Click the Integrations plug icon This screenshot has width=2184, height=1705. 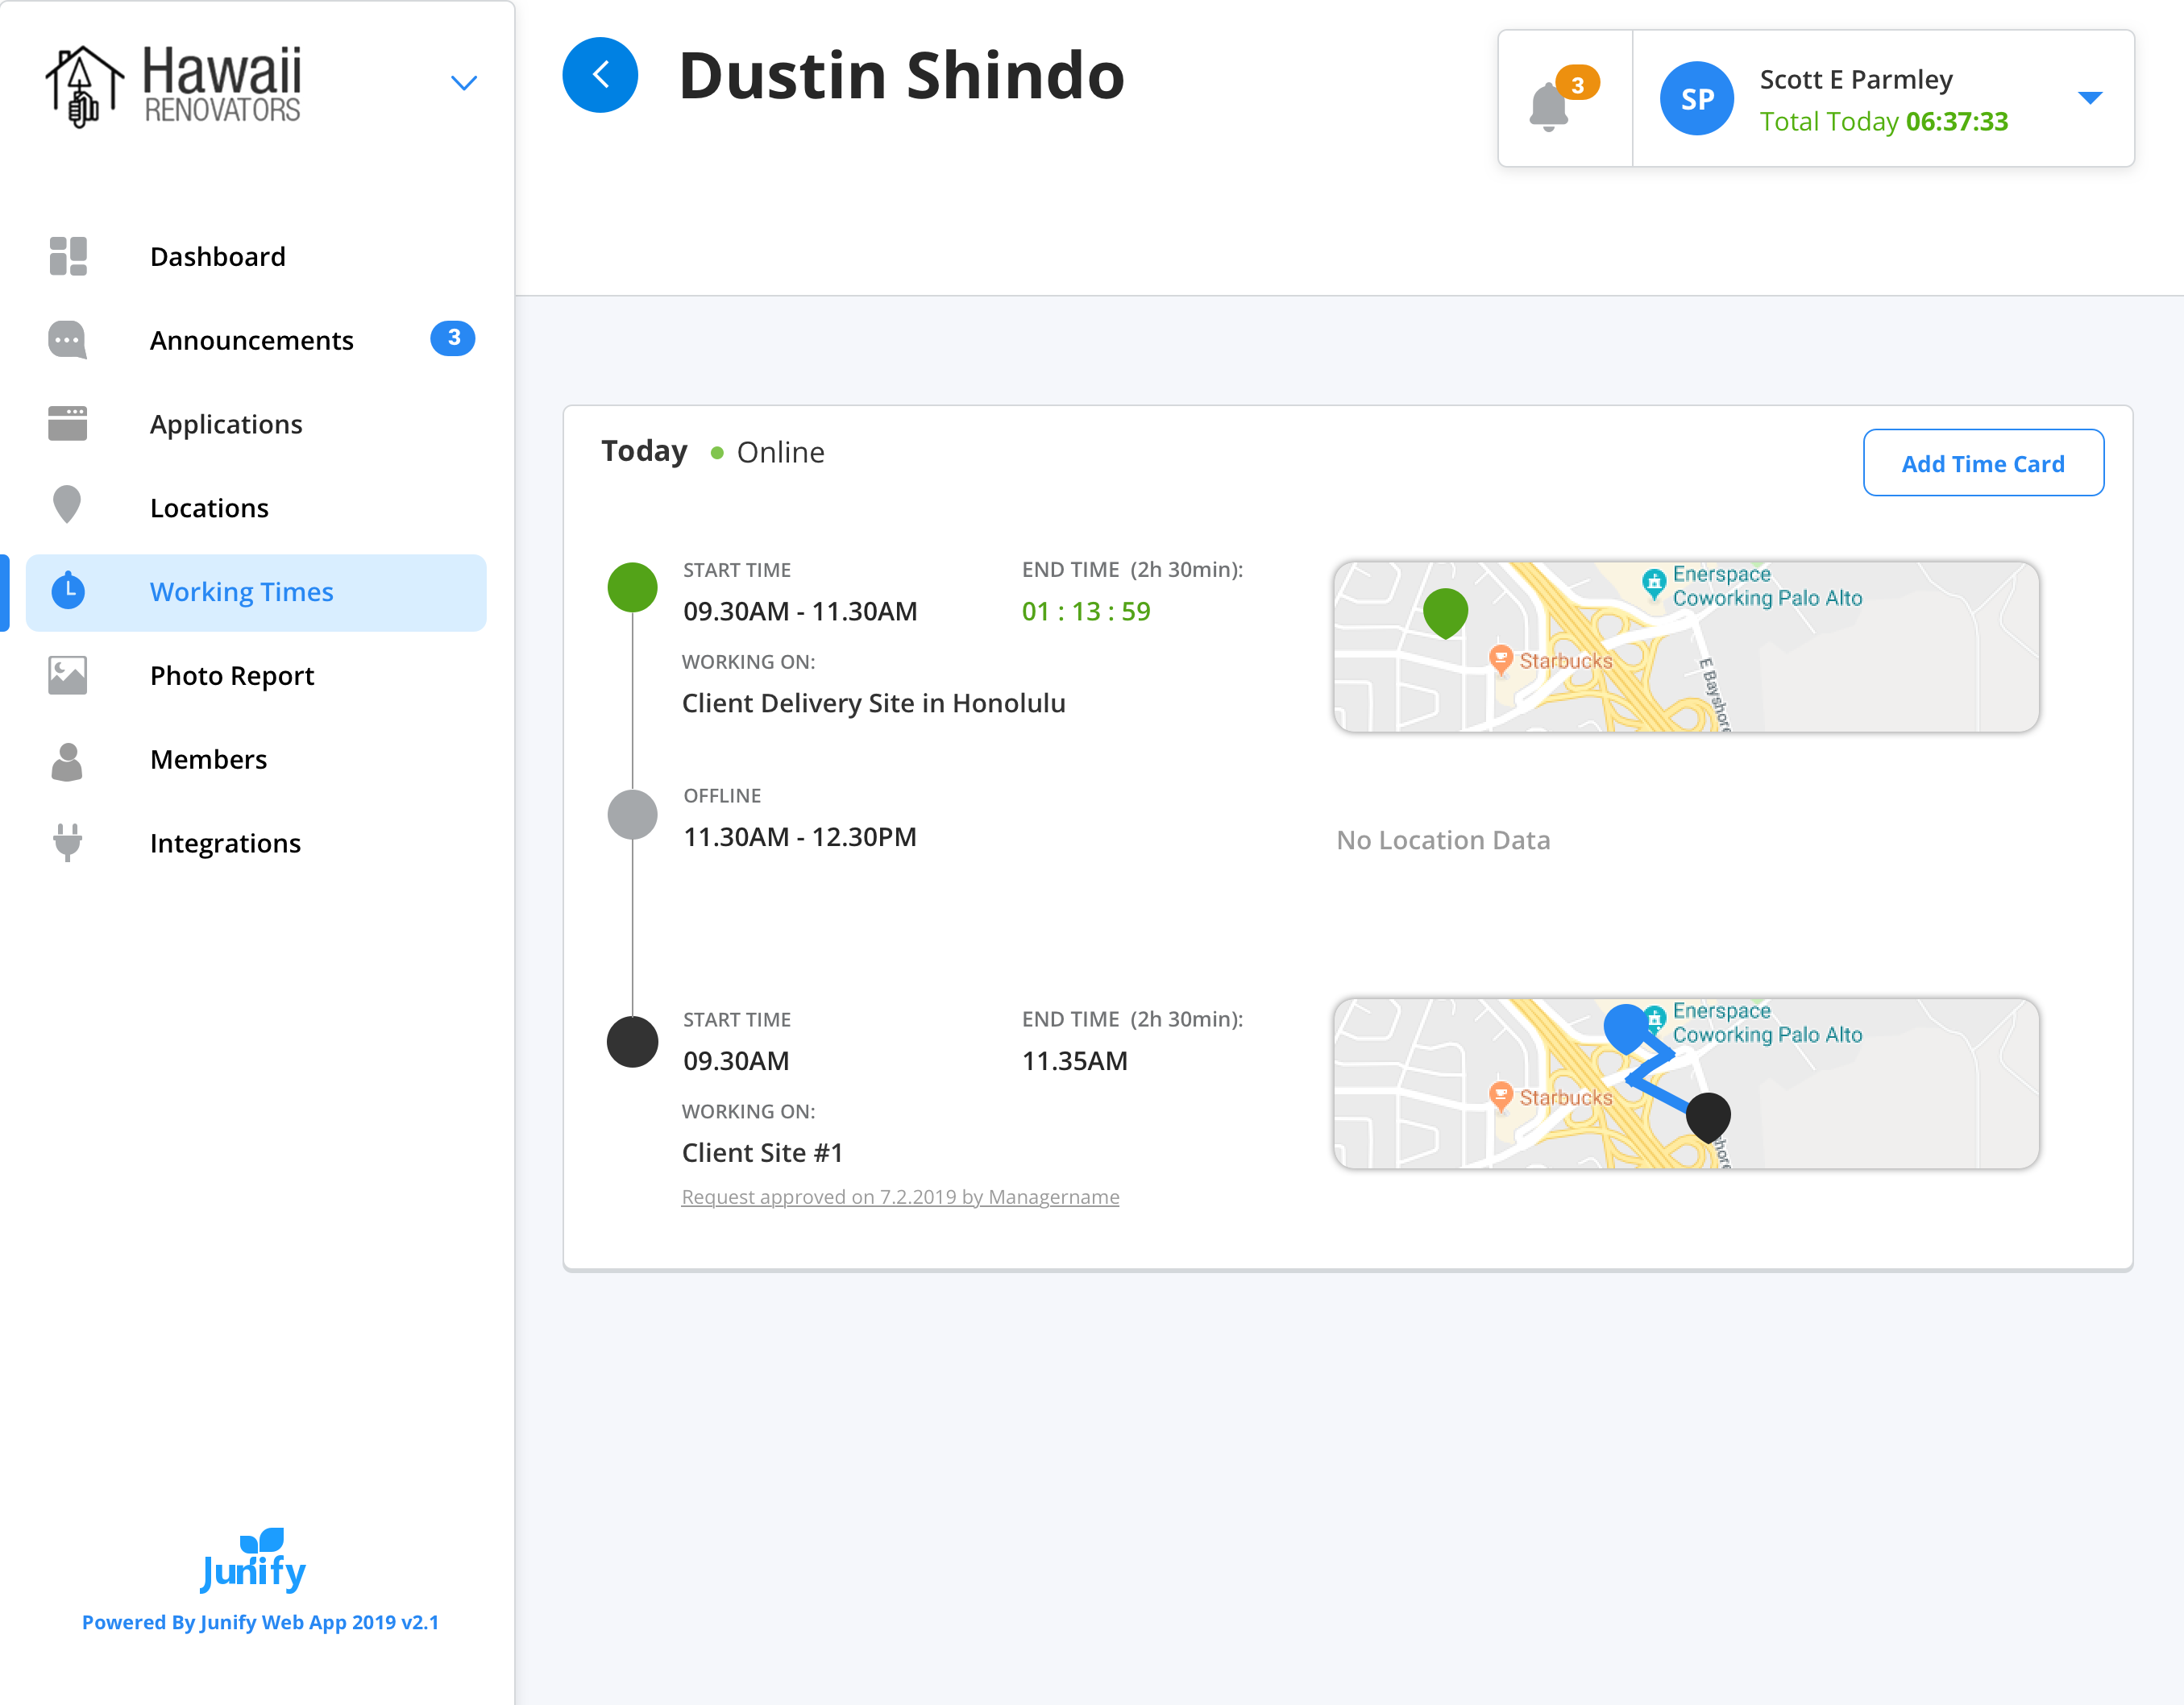[x=68, y=842]
